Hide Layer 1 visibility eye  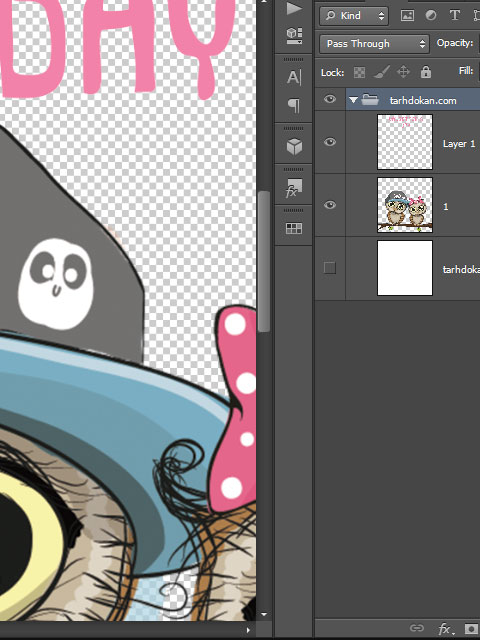pos(330,142)
